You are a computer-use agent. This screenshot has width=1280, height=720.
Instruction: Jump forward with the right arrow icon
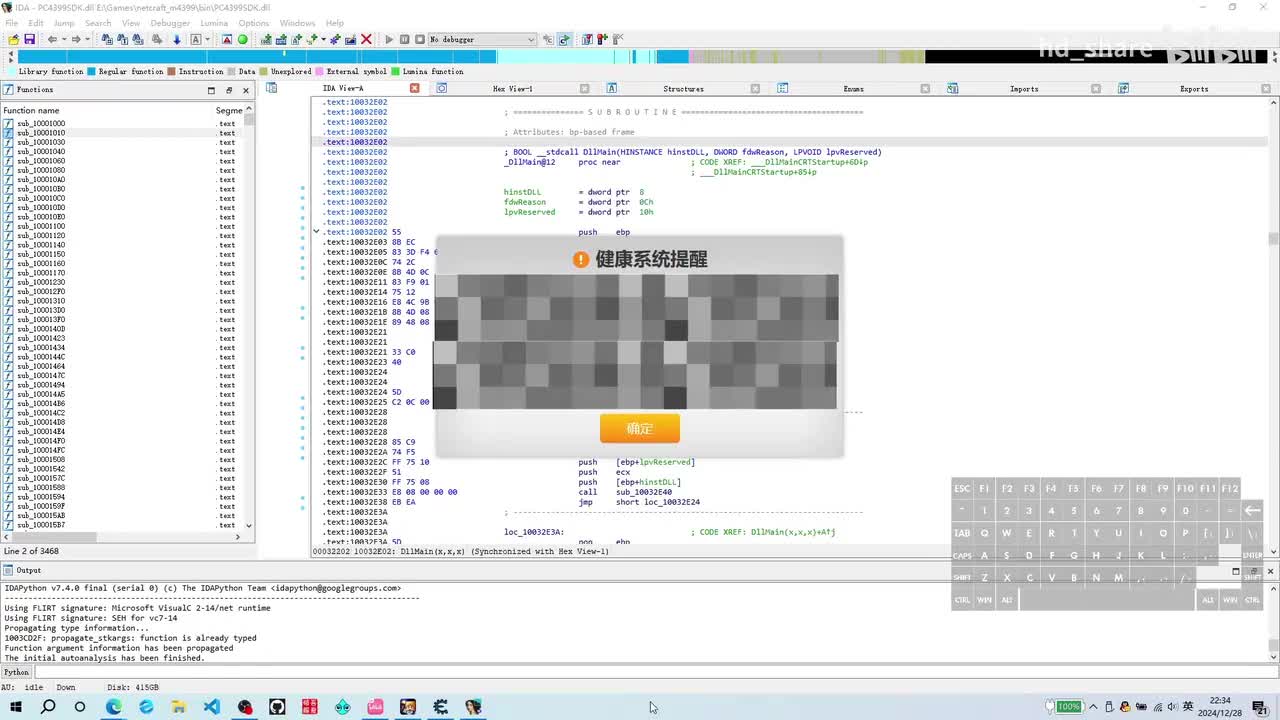75,39
